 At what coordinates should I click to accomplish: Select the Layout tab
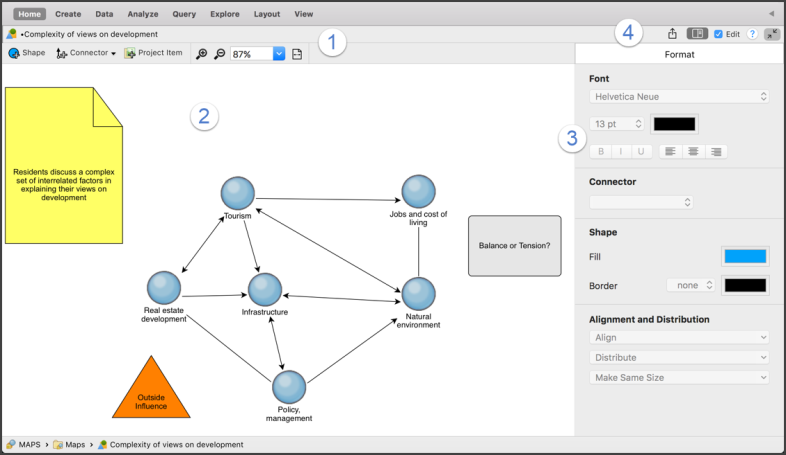[267, 14]
